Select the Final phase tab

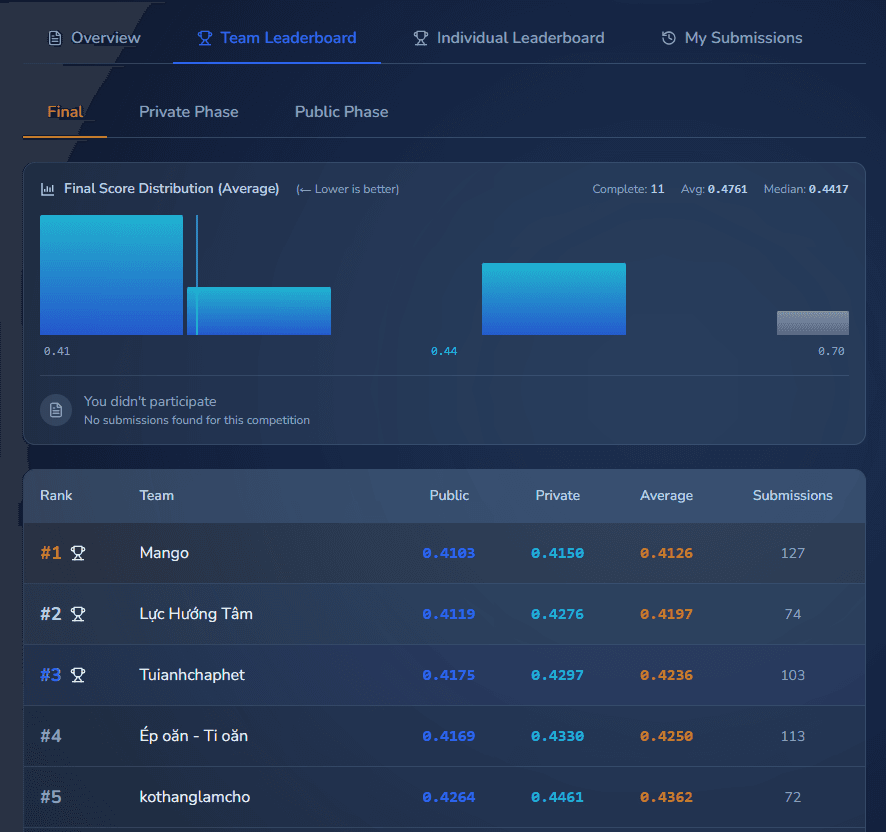pos(65,112)
